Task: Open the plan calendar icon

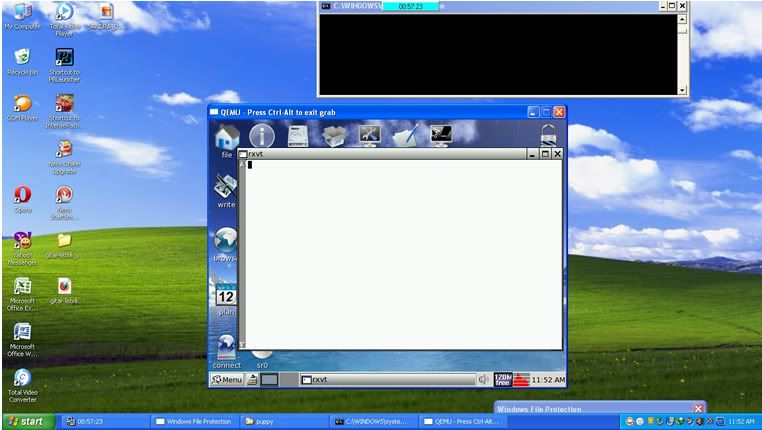Action: pos(226,294)
